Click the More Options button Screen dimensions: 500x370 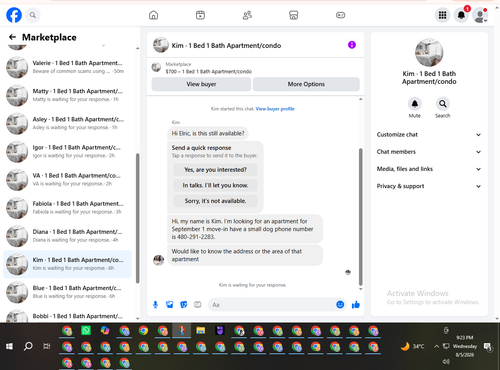306,84
